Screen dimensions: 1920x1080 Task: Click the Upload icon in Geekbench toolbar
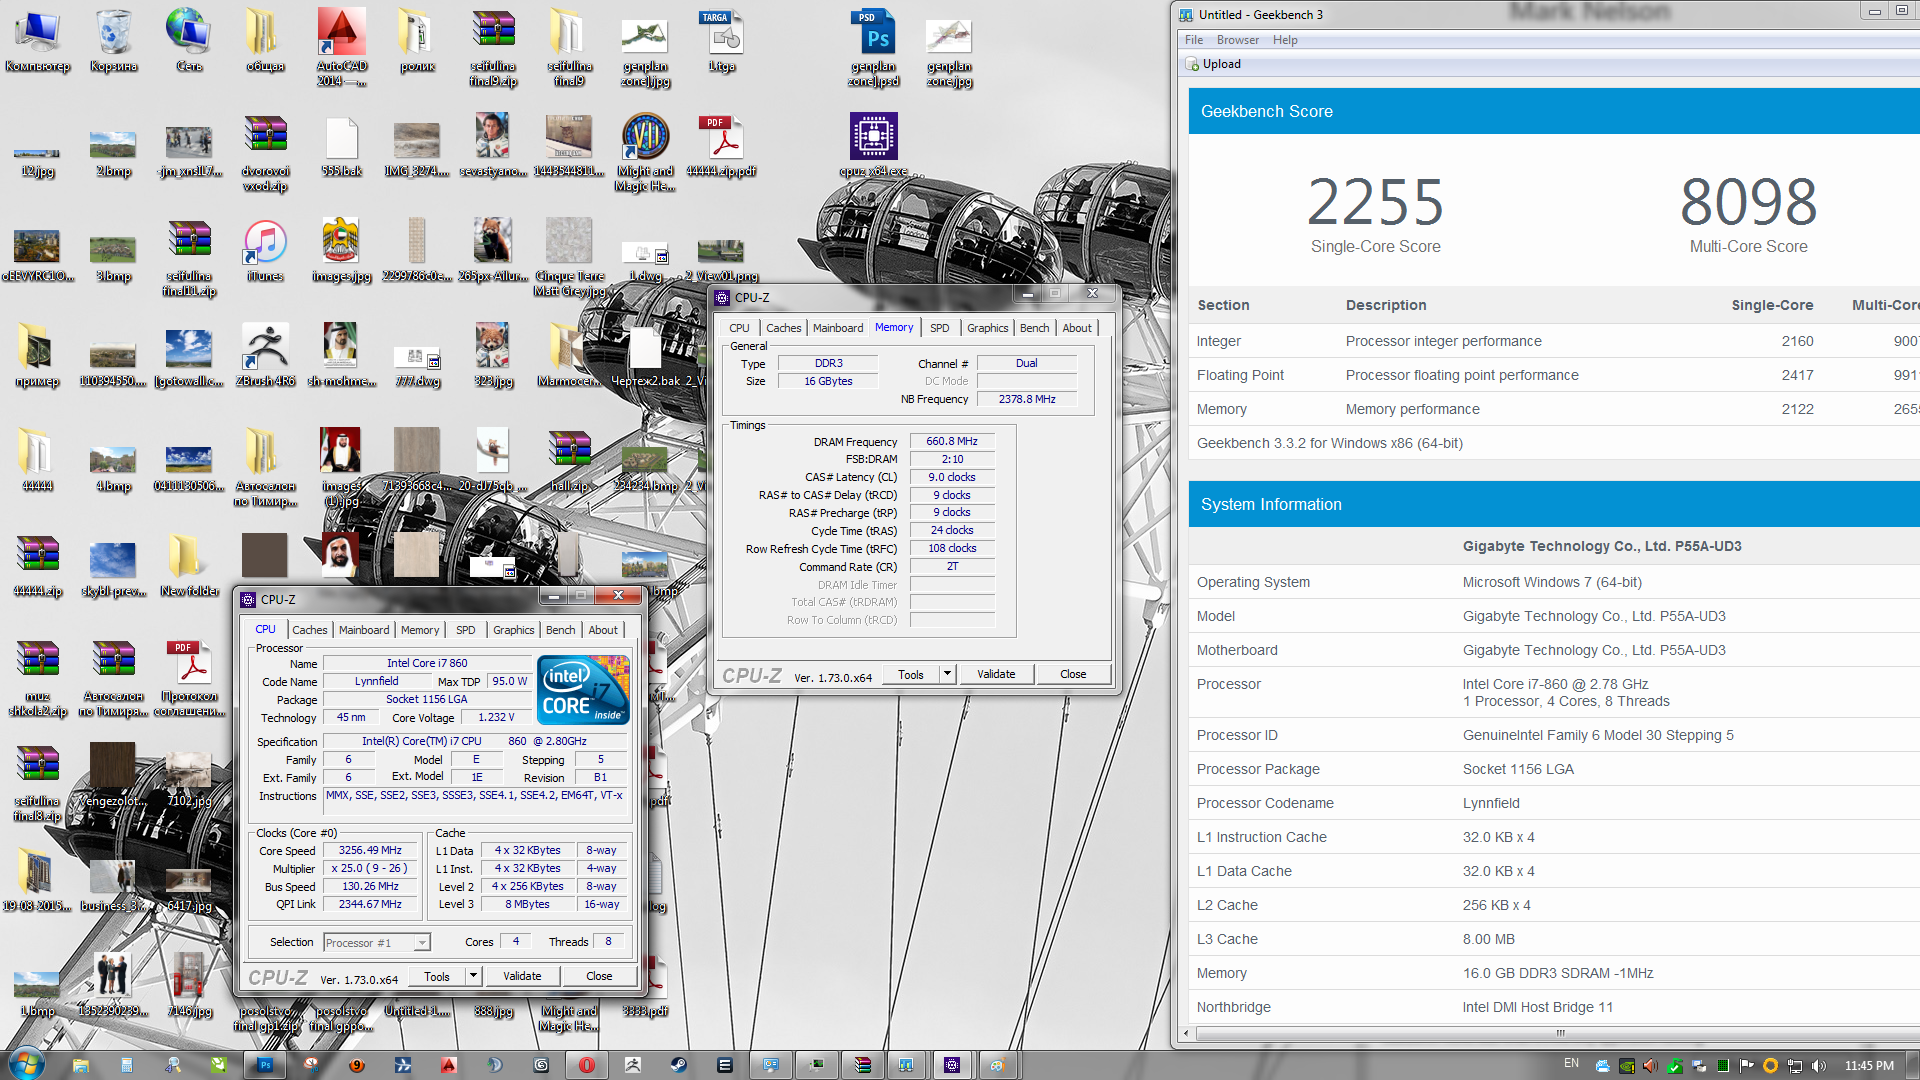pos(1192,64)
